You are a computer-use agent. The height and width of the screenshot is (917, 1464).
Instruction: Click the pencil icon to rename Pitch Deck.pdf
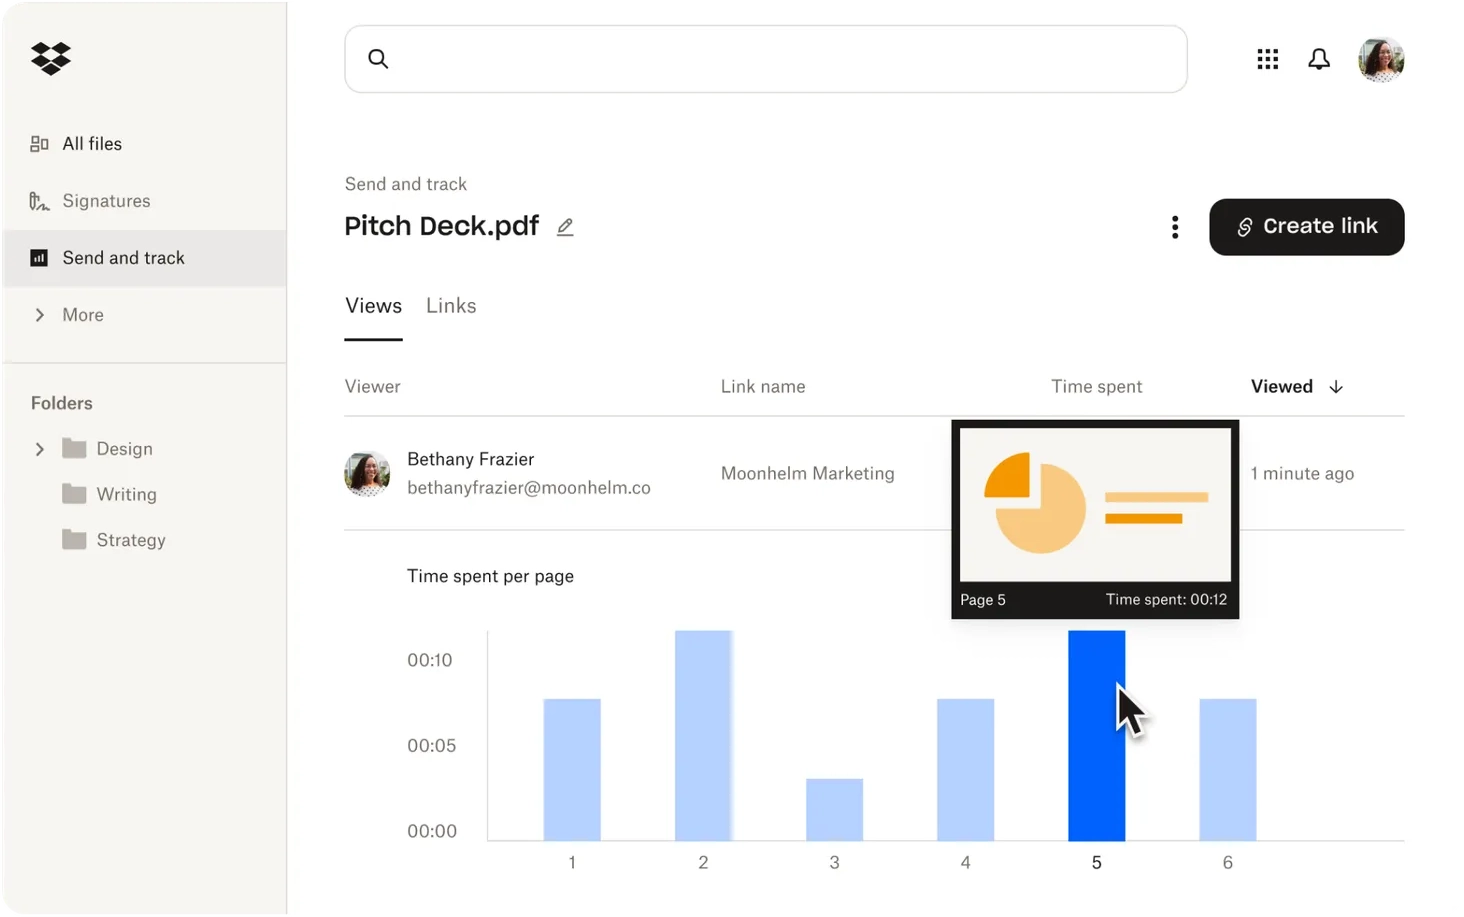(x=565, y=227)
